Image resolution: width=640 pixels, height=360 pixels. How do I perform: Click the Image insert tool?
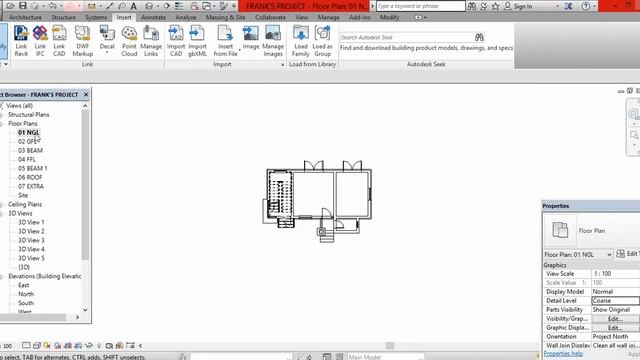coord(251,38)
